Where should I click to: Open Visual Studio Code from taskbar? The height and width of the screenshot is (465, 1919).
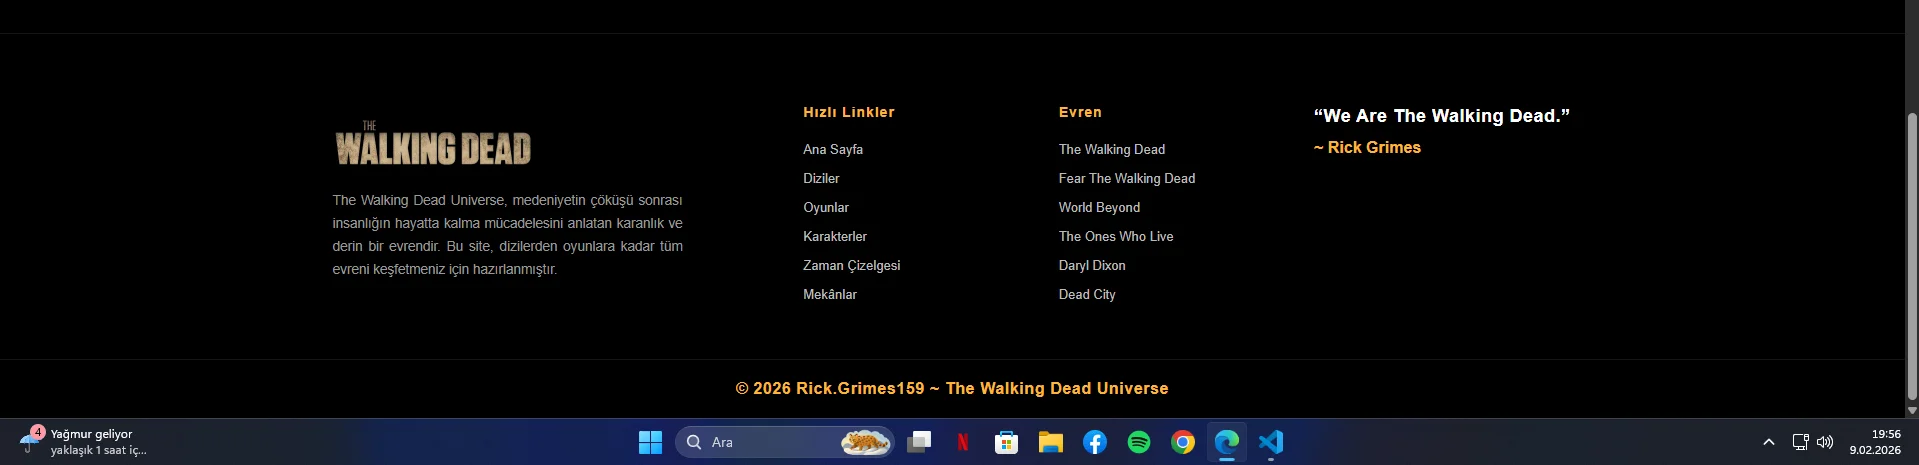(1270, 442)
